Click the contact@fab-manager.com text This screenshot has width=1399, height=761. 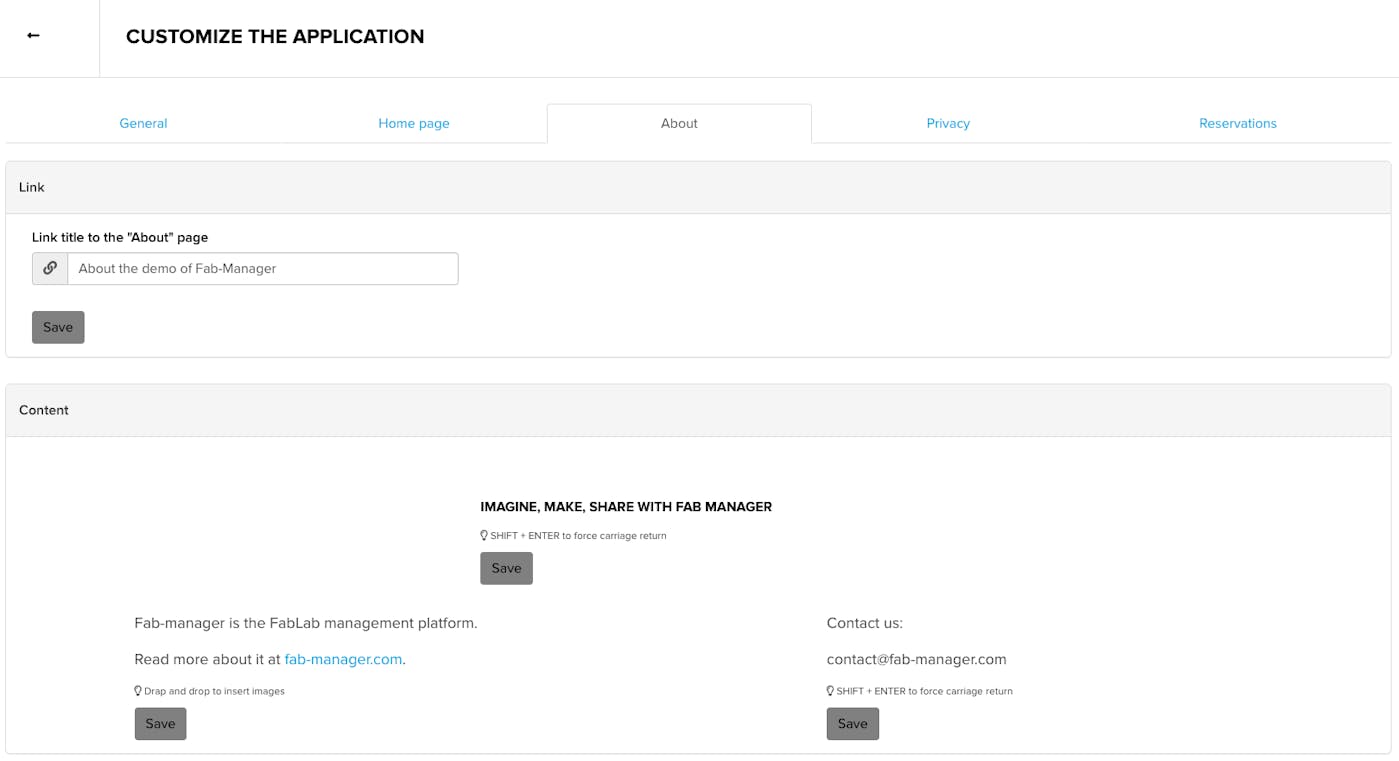[917, 659]
